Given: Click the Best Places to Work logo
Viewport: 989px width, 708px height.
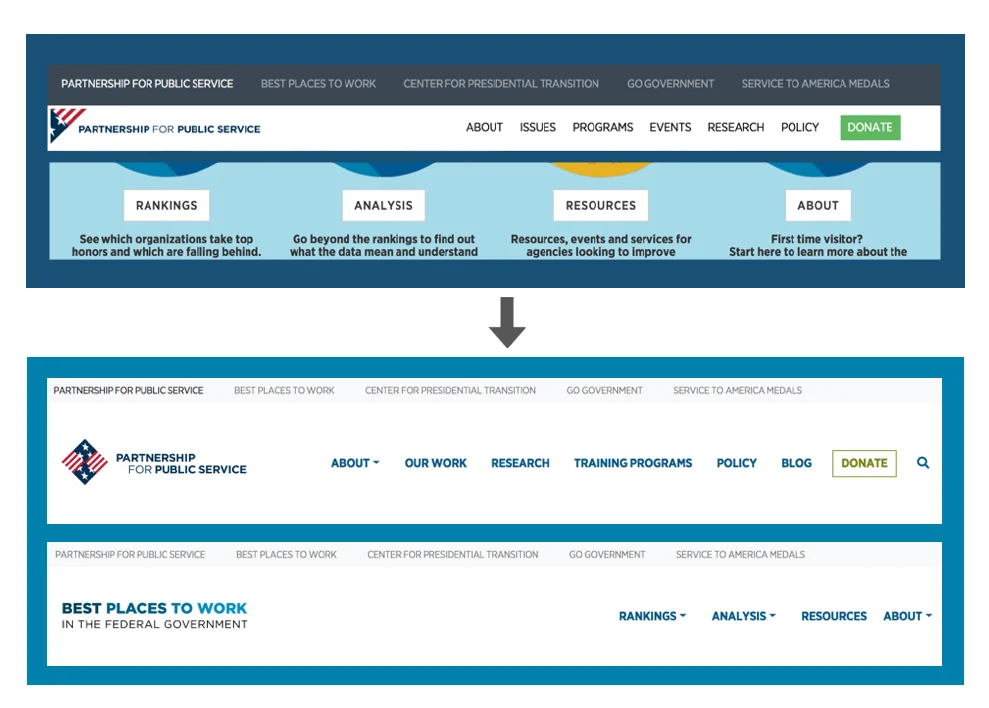Looking at the screenshot, I should pos(155,615).
